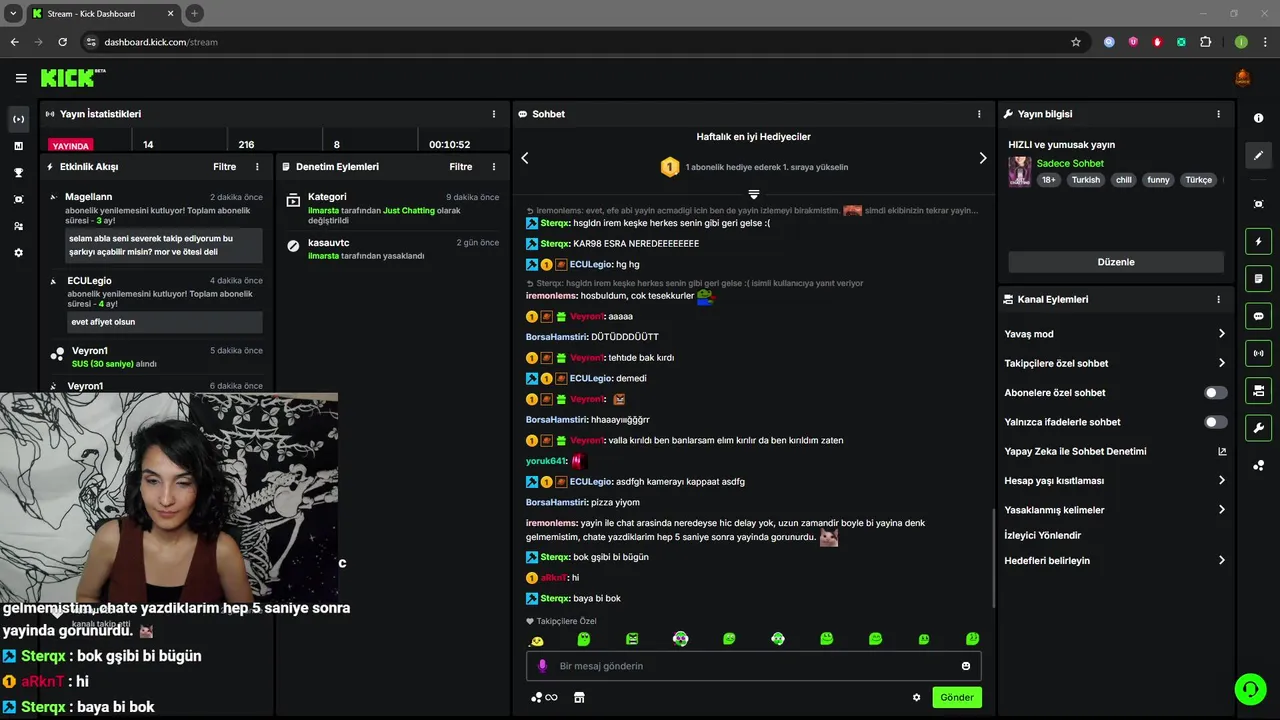The height and width of the screenshot is (720, 1280).
Task: Open the hamburger menu beside the Kick logo
Action: [21, 78]
